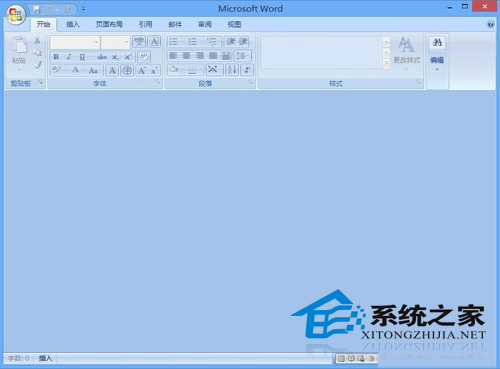Image resolution: width=500 pixels, height=369 pixels.
Task: Open the round Office button menu
Action: (x=16, y=15)
